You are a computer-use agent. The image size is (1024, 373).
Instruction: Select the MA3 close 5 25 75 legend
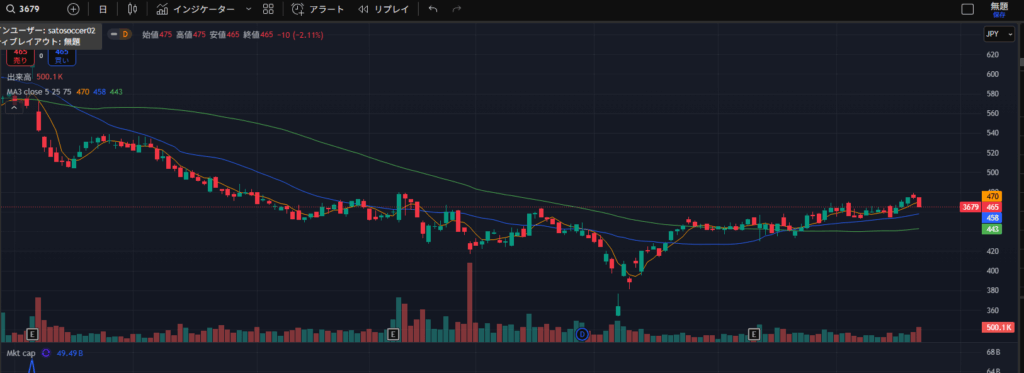pos(39,91)
